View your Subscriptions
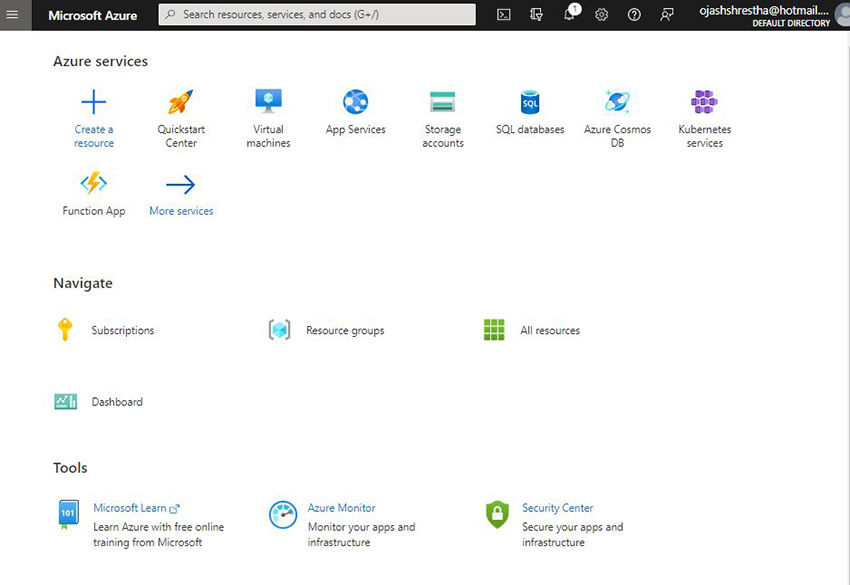The image size is (850, 585). click(x=122, y=330)
